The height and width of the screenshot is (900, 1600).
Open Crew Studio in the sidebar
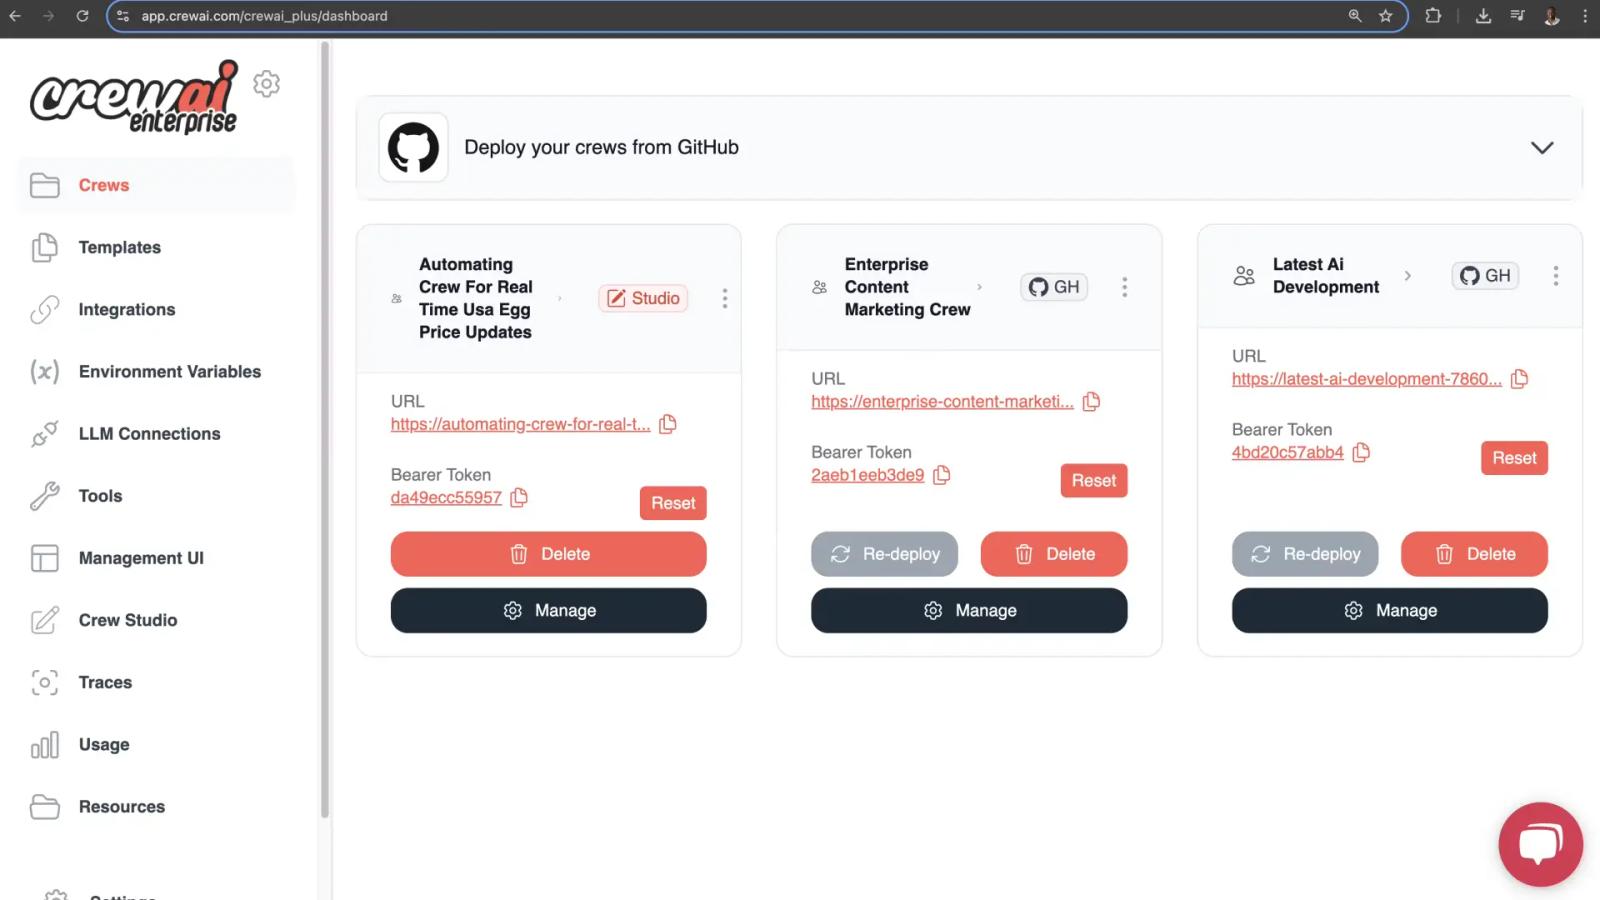click(156, 619)
